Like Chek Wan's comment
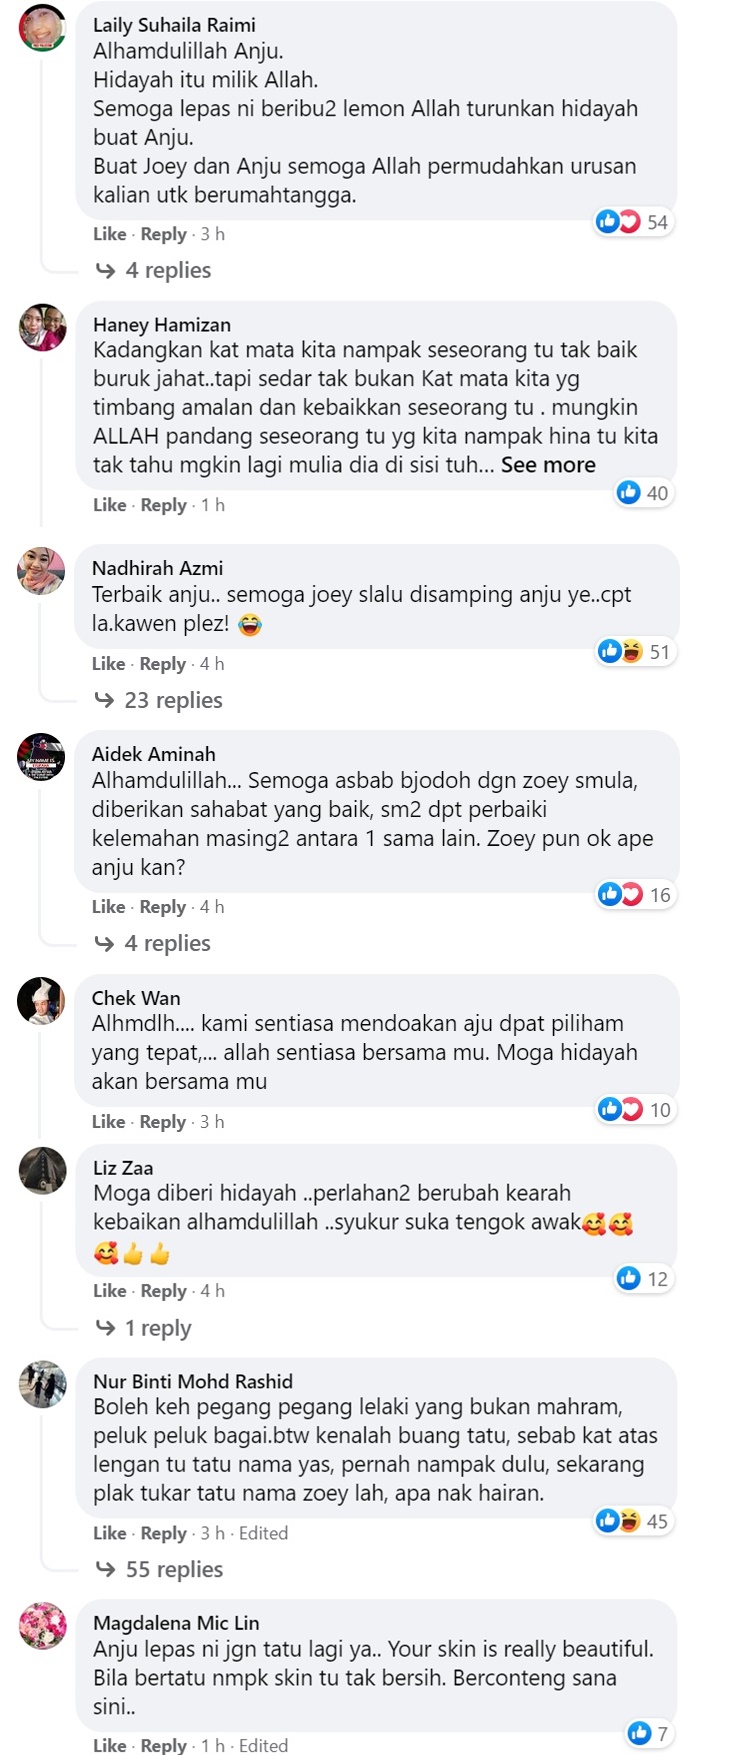 tap(108, 1122)
